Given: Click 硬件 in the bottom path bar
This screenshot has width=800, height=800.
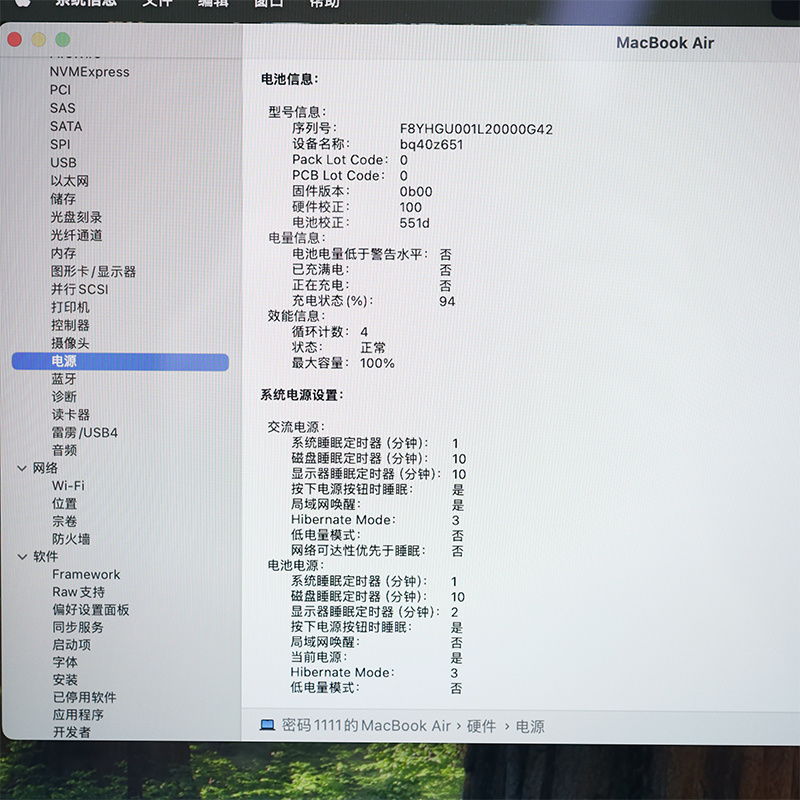Looking at the screenshot, I should (481, 726).
